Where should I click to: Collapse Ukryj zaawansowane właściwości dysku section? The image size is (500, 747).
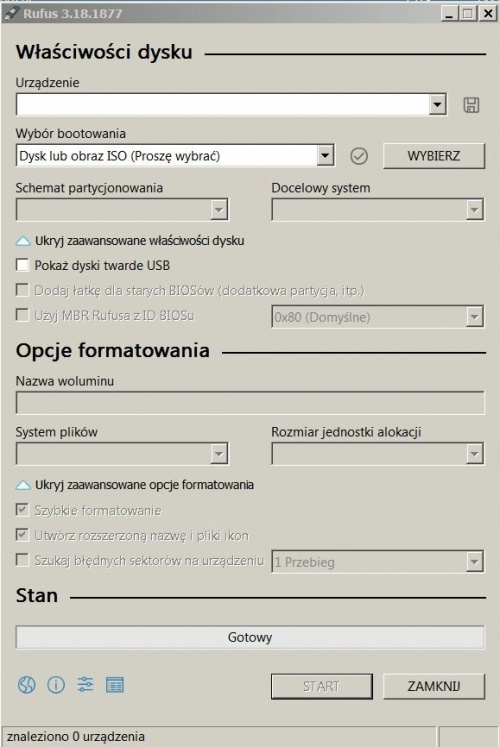[130, 241]
